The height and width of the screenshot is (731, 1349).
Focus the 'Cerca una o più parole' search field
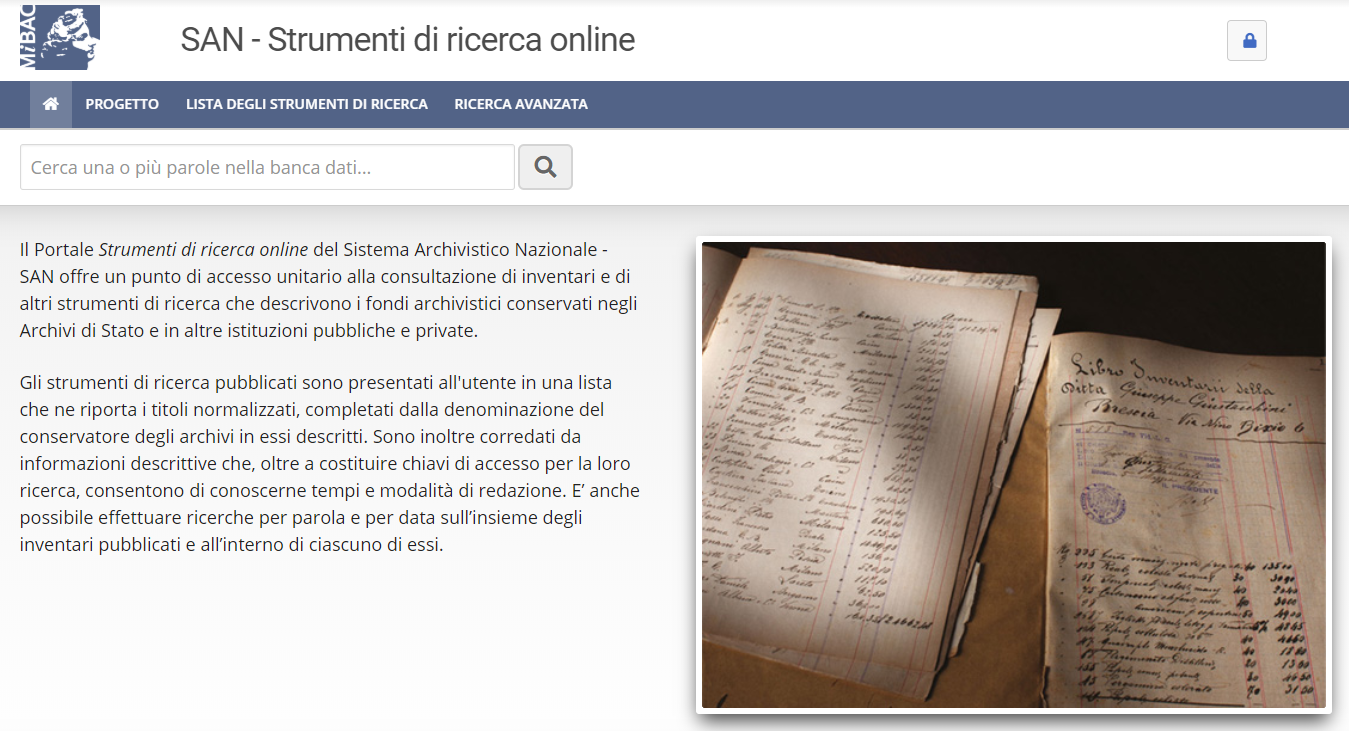pos(267,167)
